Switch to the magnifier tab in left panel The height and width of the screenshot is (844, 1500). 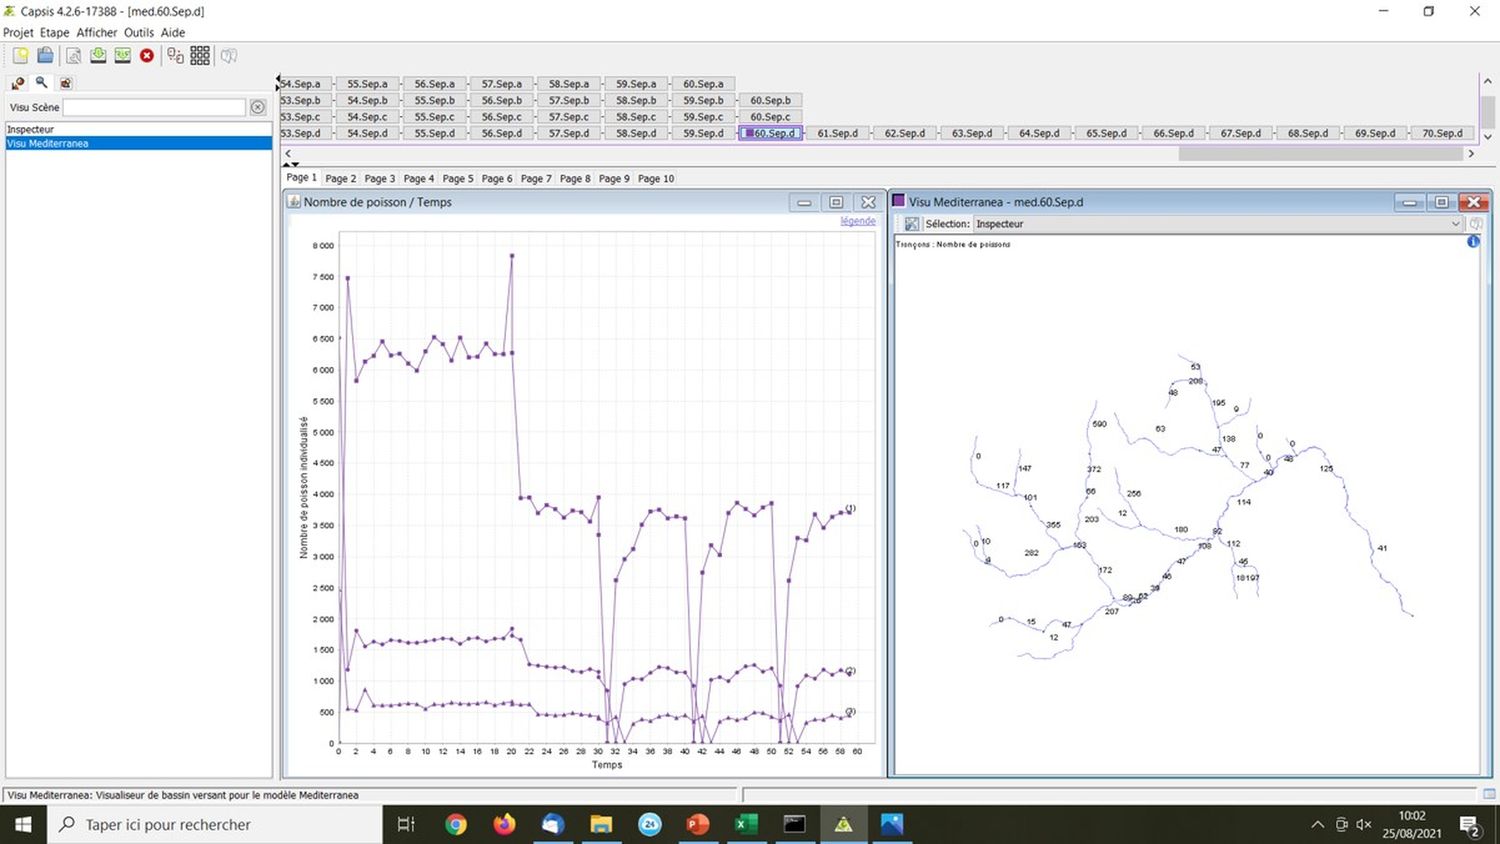click(x=42, y=83)
